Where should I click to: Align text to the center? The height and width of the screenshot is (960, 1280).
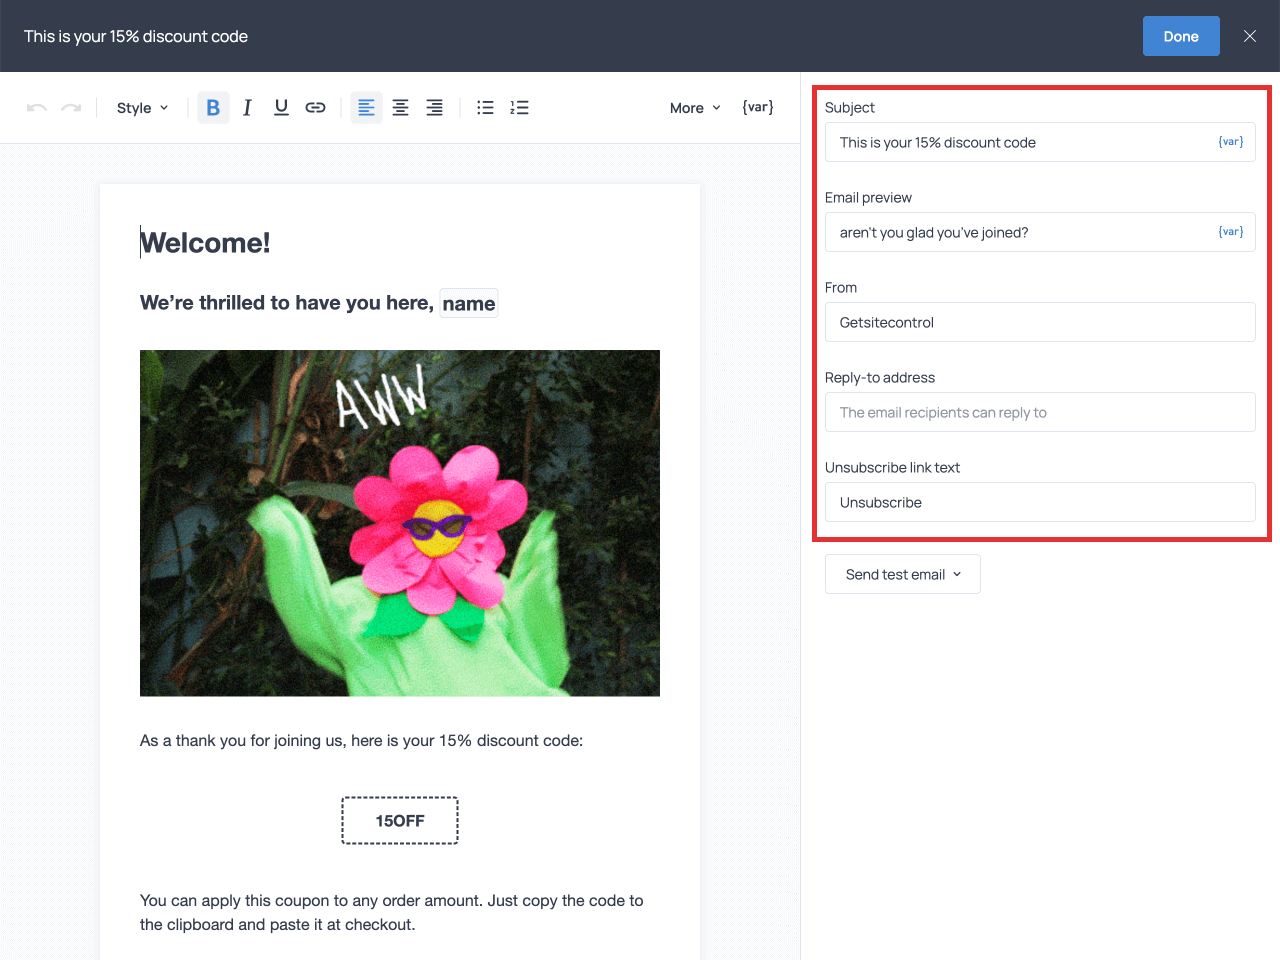pyautogui.click(x=400, y=107)
